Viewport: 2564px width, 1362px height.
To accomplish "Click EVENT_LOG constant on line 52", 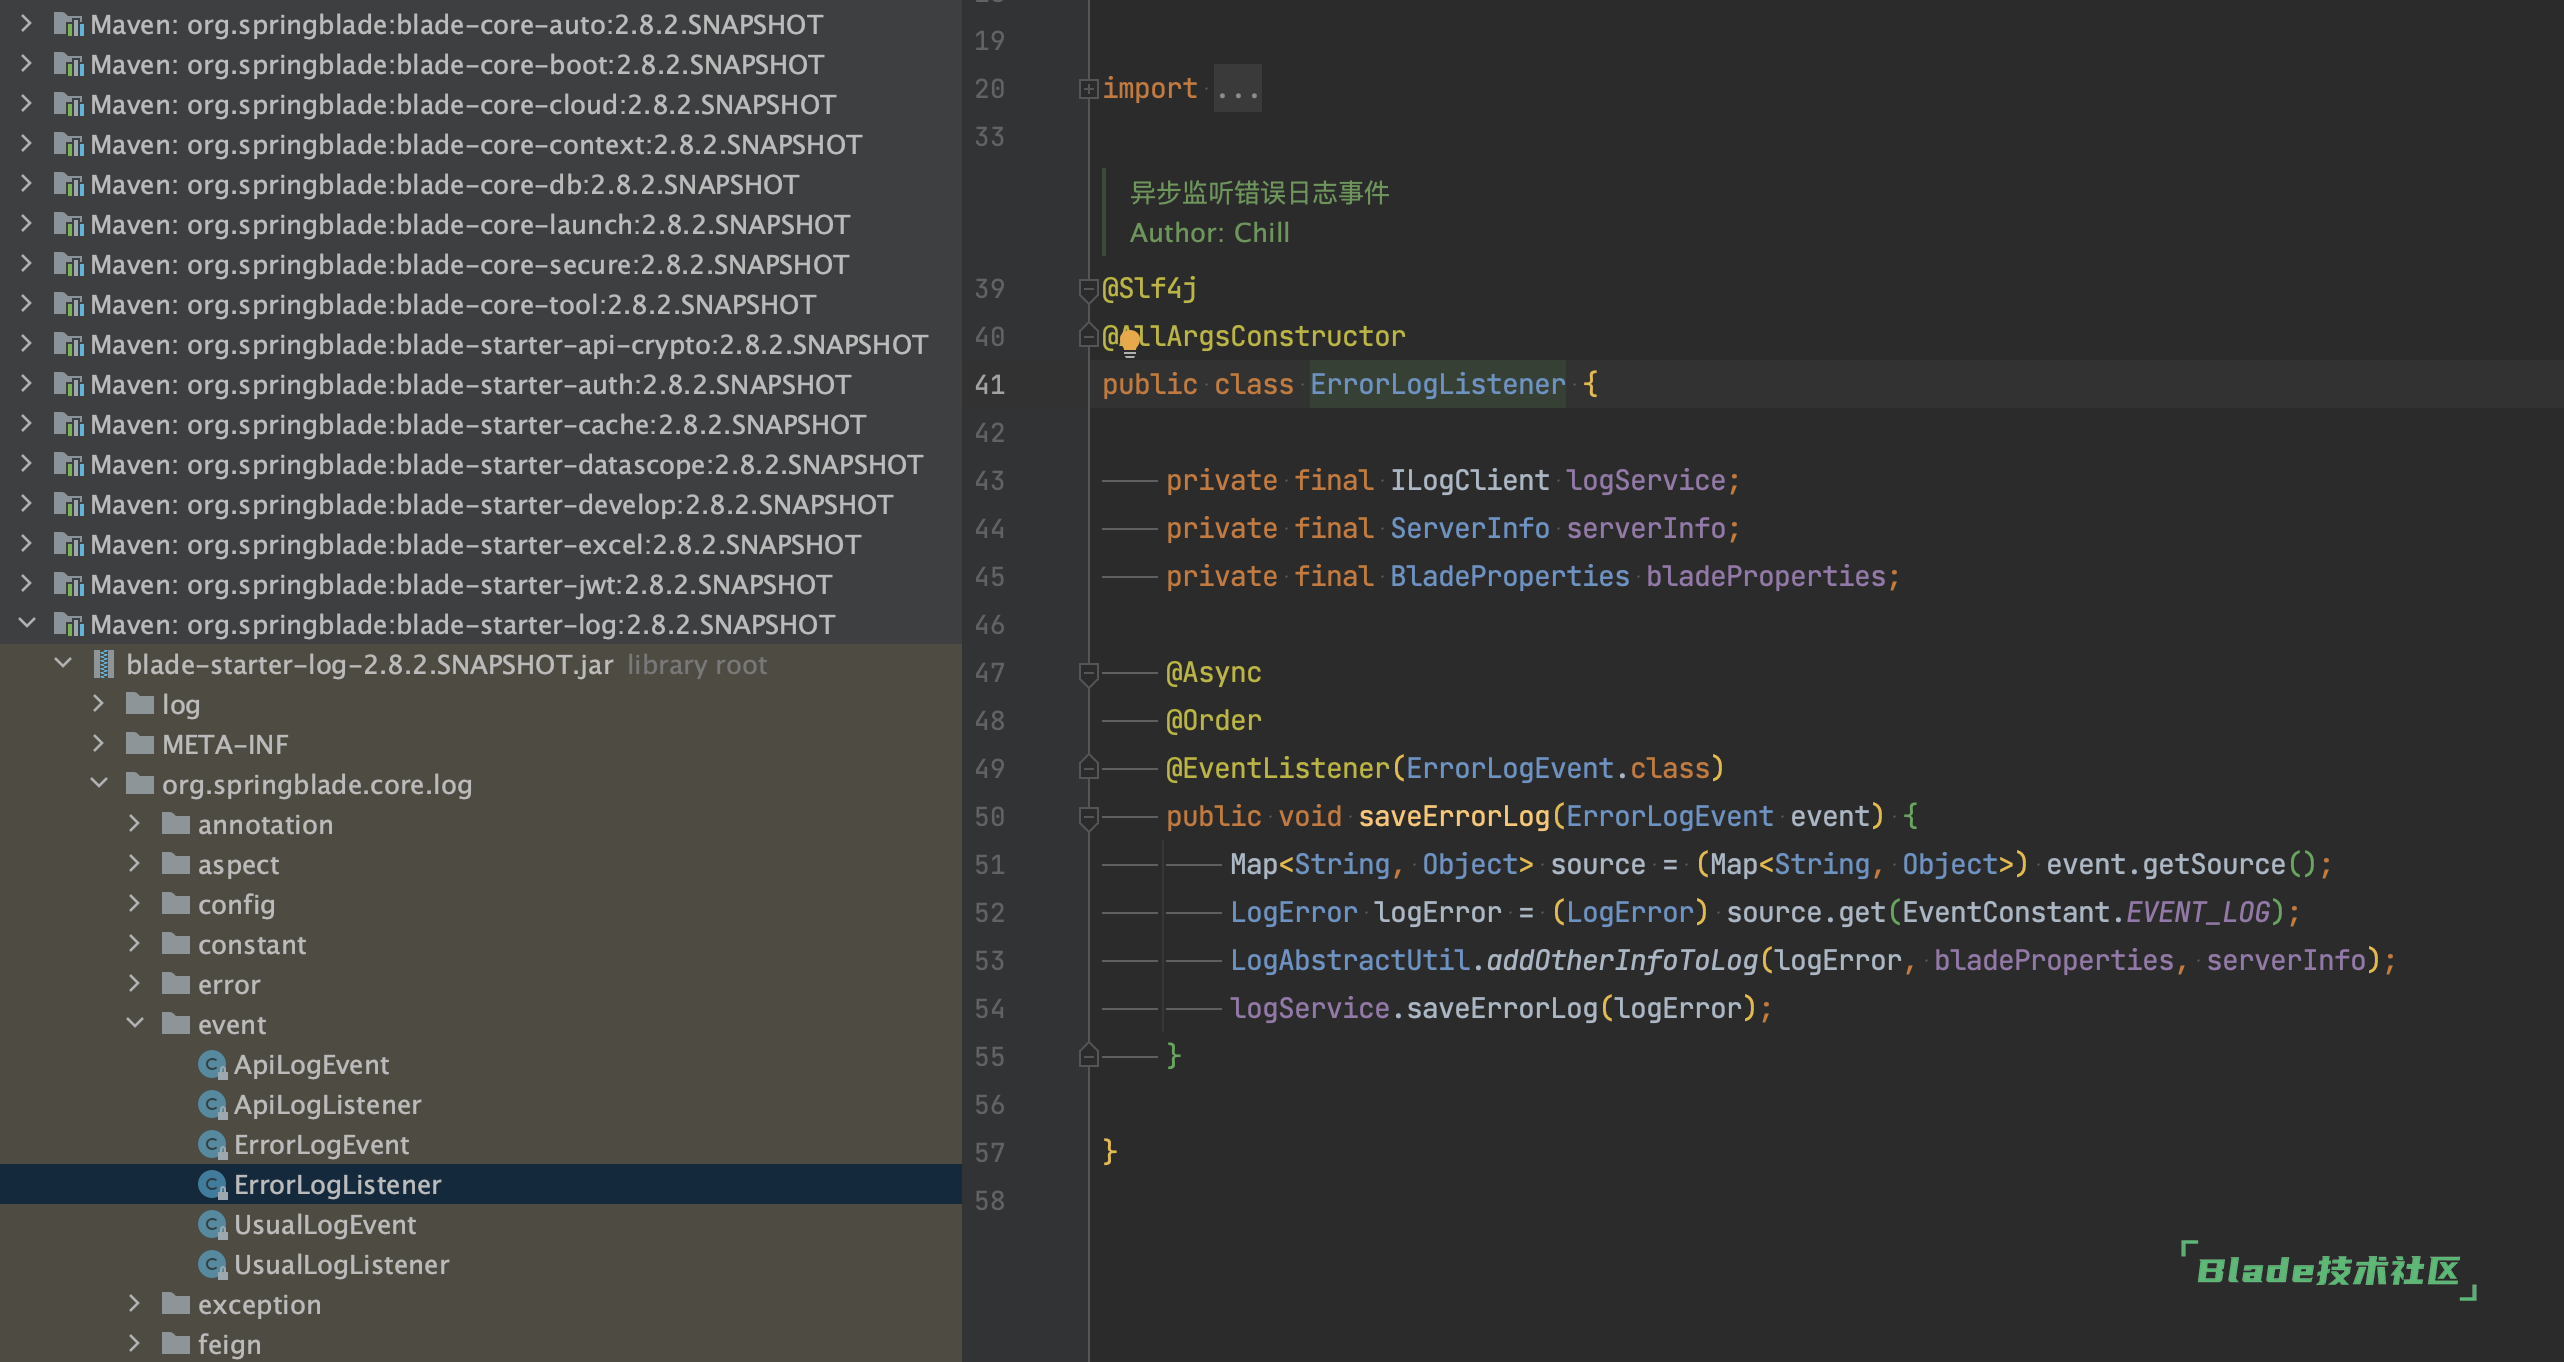I will pos(2197,912).
